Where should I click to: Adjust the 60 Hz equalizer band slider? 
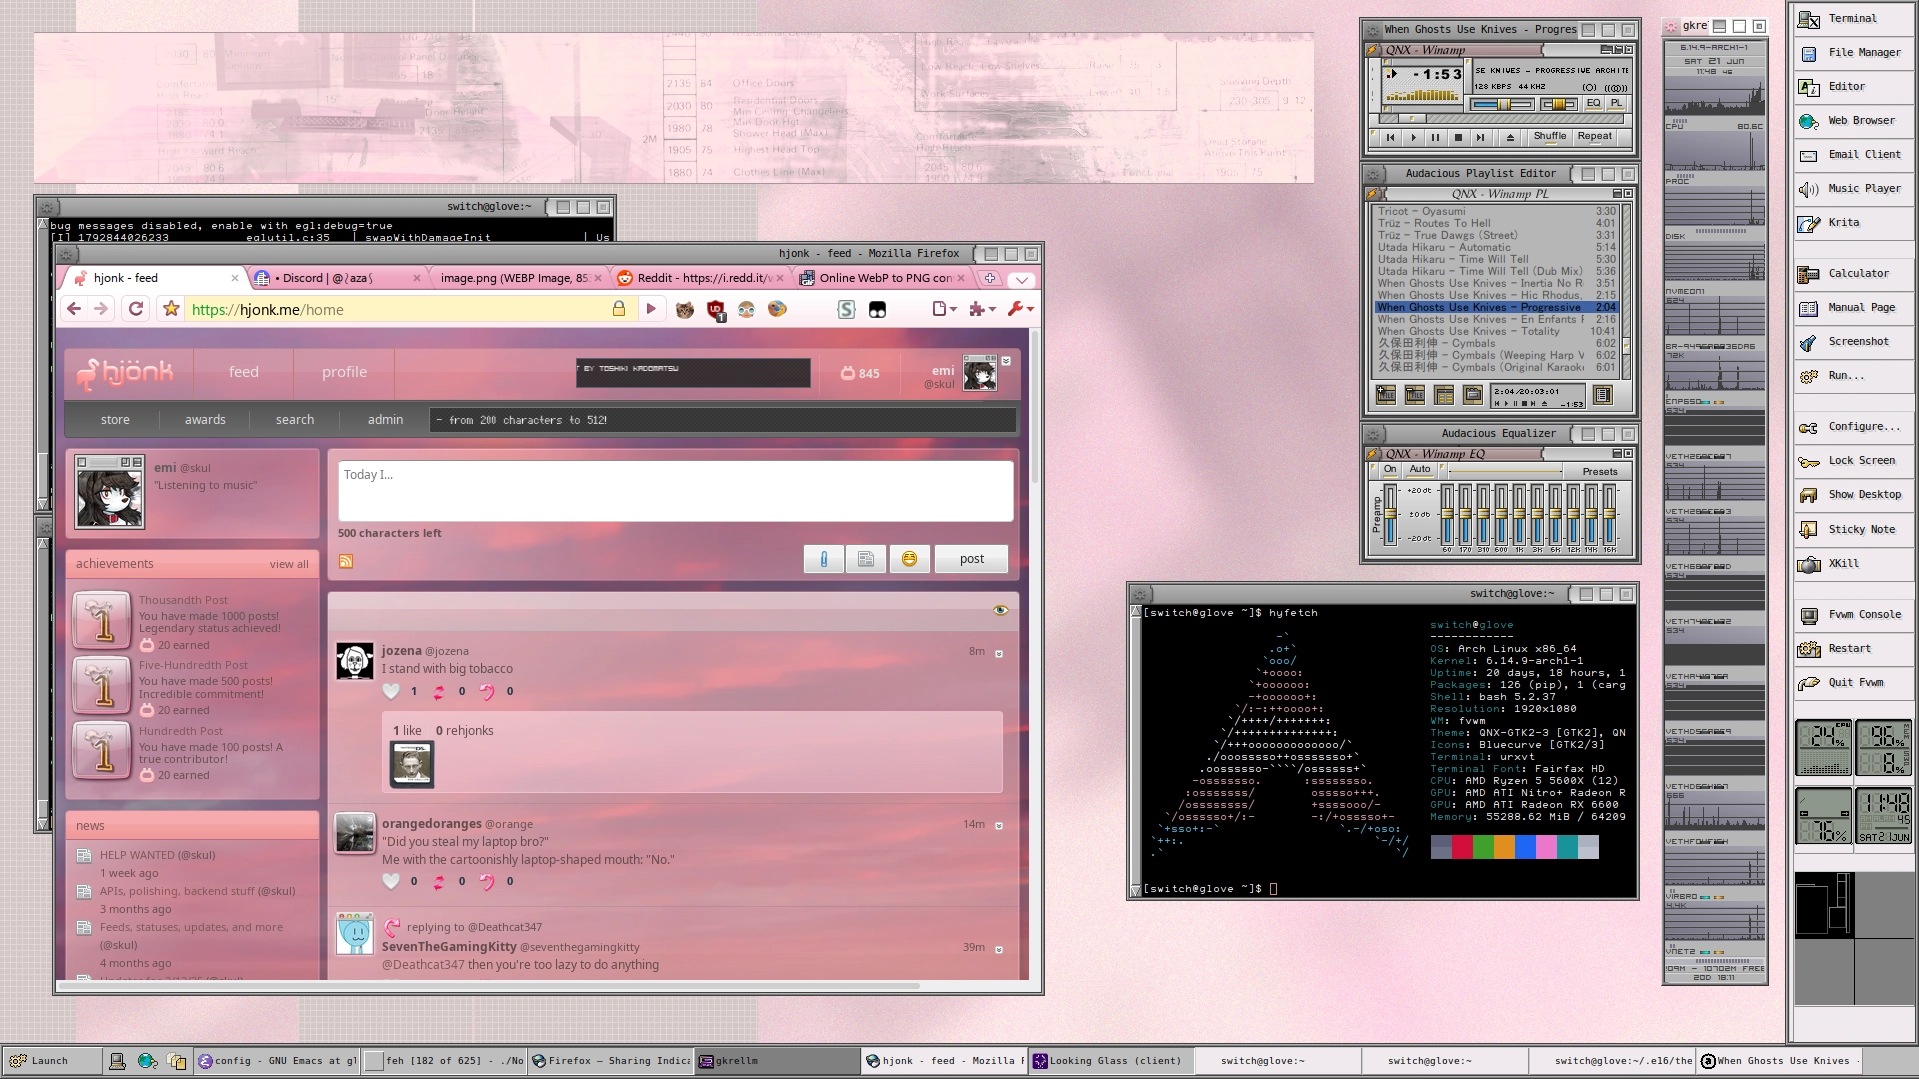(x=1447, y=513)
